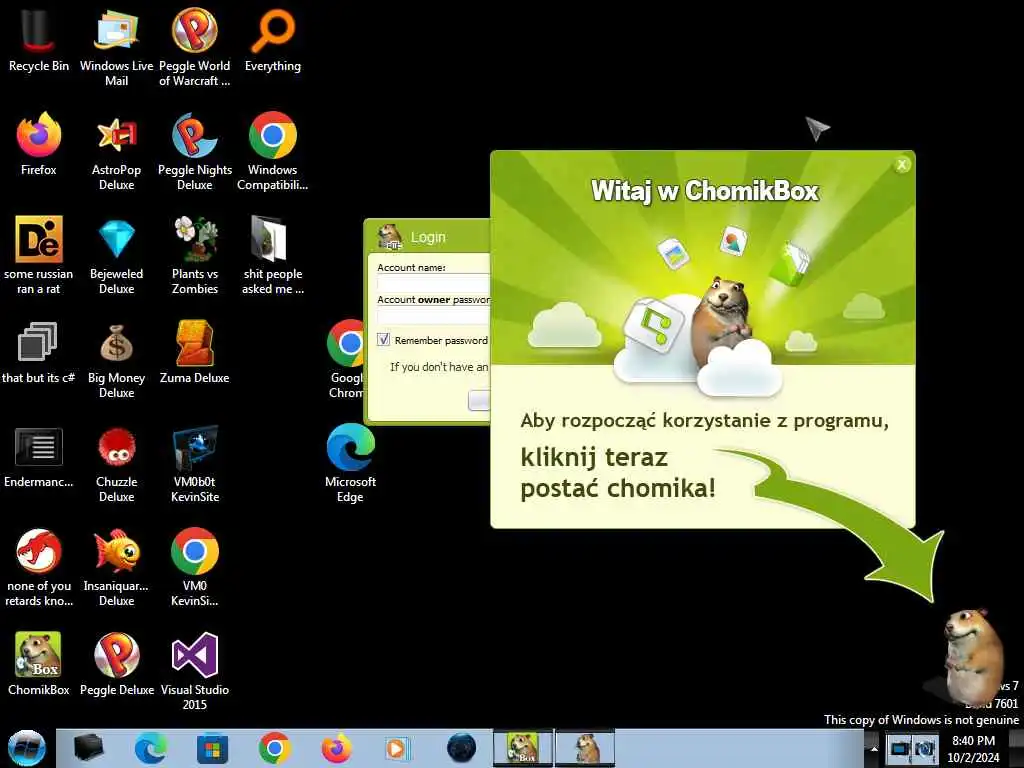The image size is (1024, 768).
Task: Open the black box taskbar icon
Action: (88, 748)
